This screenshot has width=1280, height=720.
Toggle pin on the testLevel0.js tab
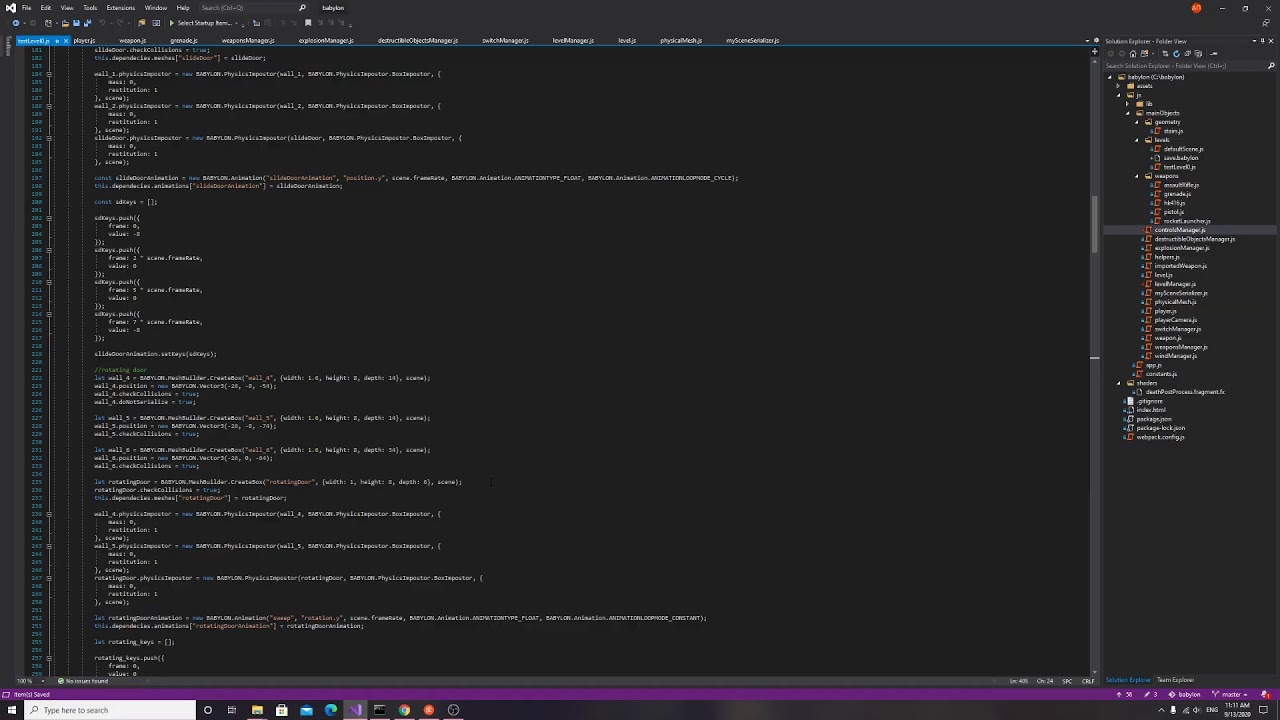[x=57, y=41]
